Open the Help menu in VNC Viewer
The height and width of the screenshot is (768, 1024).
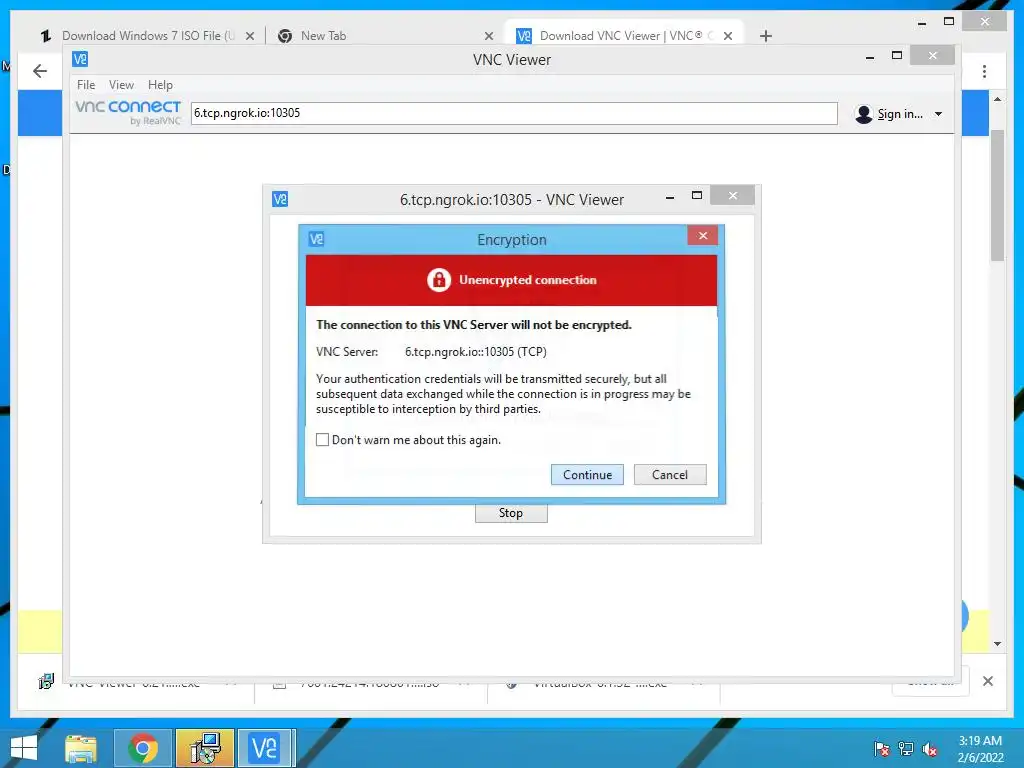coord(160,85)
